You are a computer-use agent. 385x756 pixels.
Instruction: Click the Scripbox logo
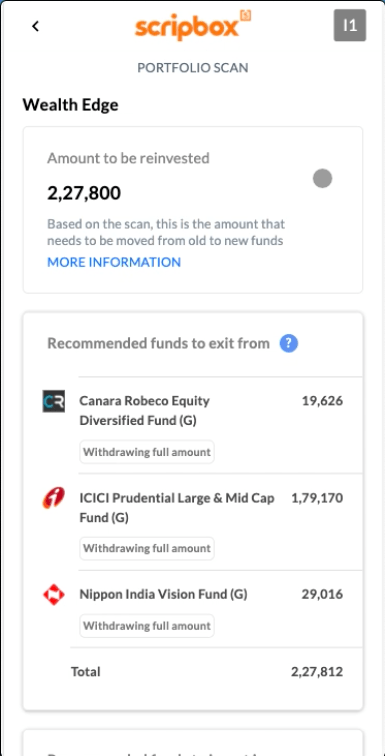(x=193, y=26)
